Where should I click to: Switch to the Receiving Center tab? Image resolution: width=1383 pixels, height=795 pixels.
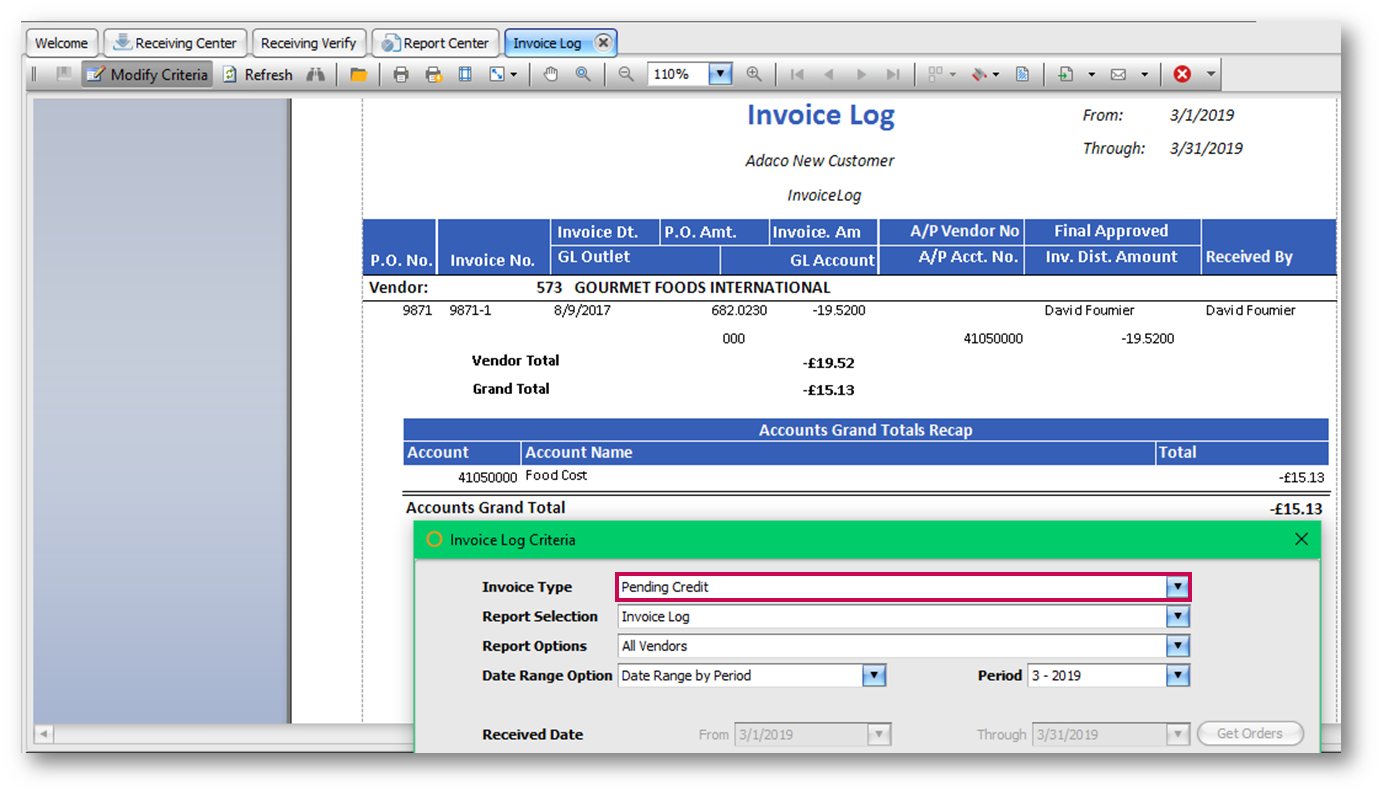pos(175,43)
